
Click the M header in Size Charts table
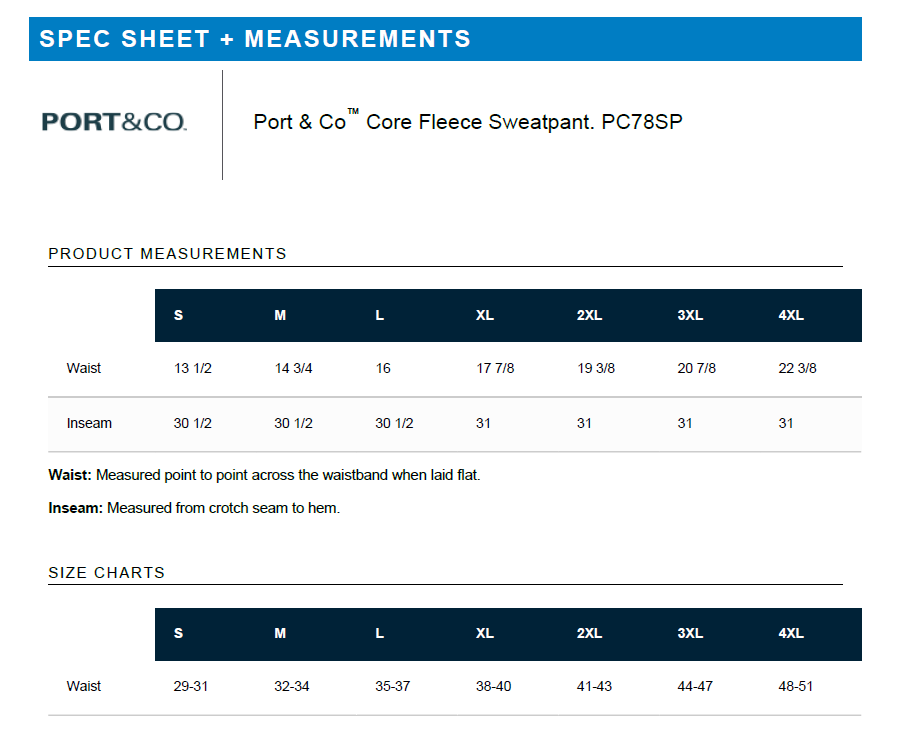click(x=280, y=633)
